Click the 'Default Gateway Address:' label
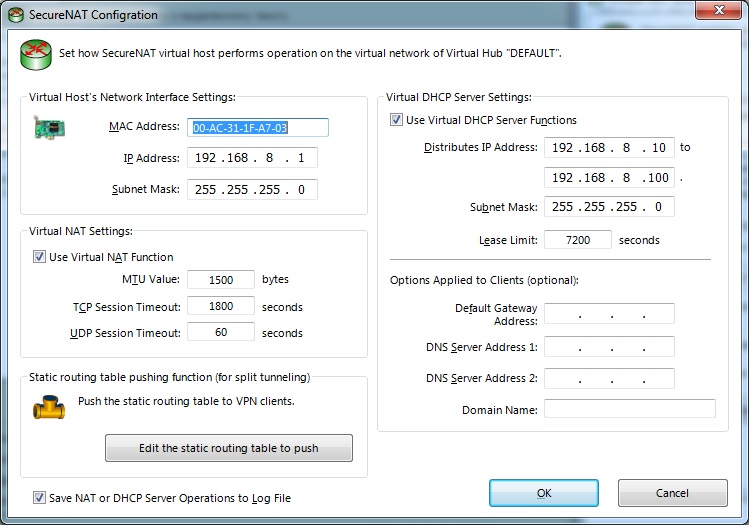The width and height of the screenshot is (750, 527). [x=496, y=315]
